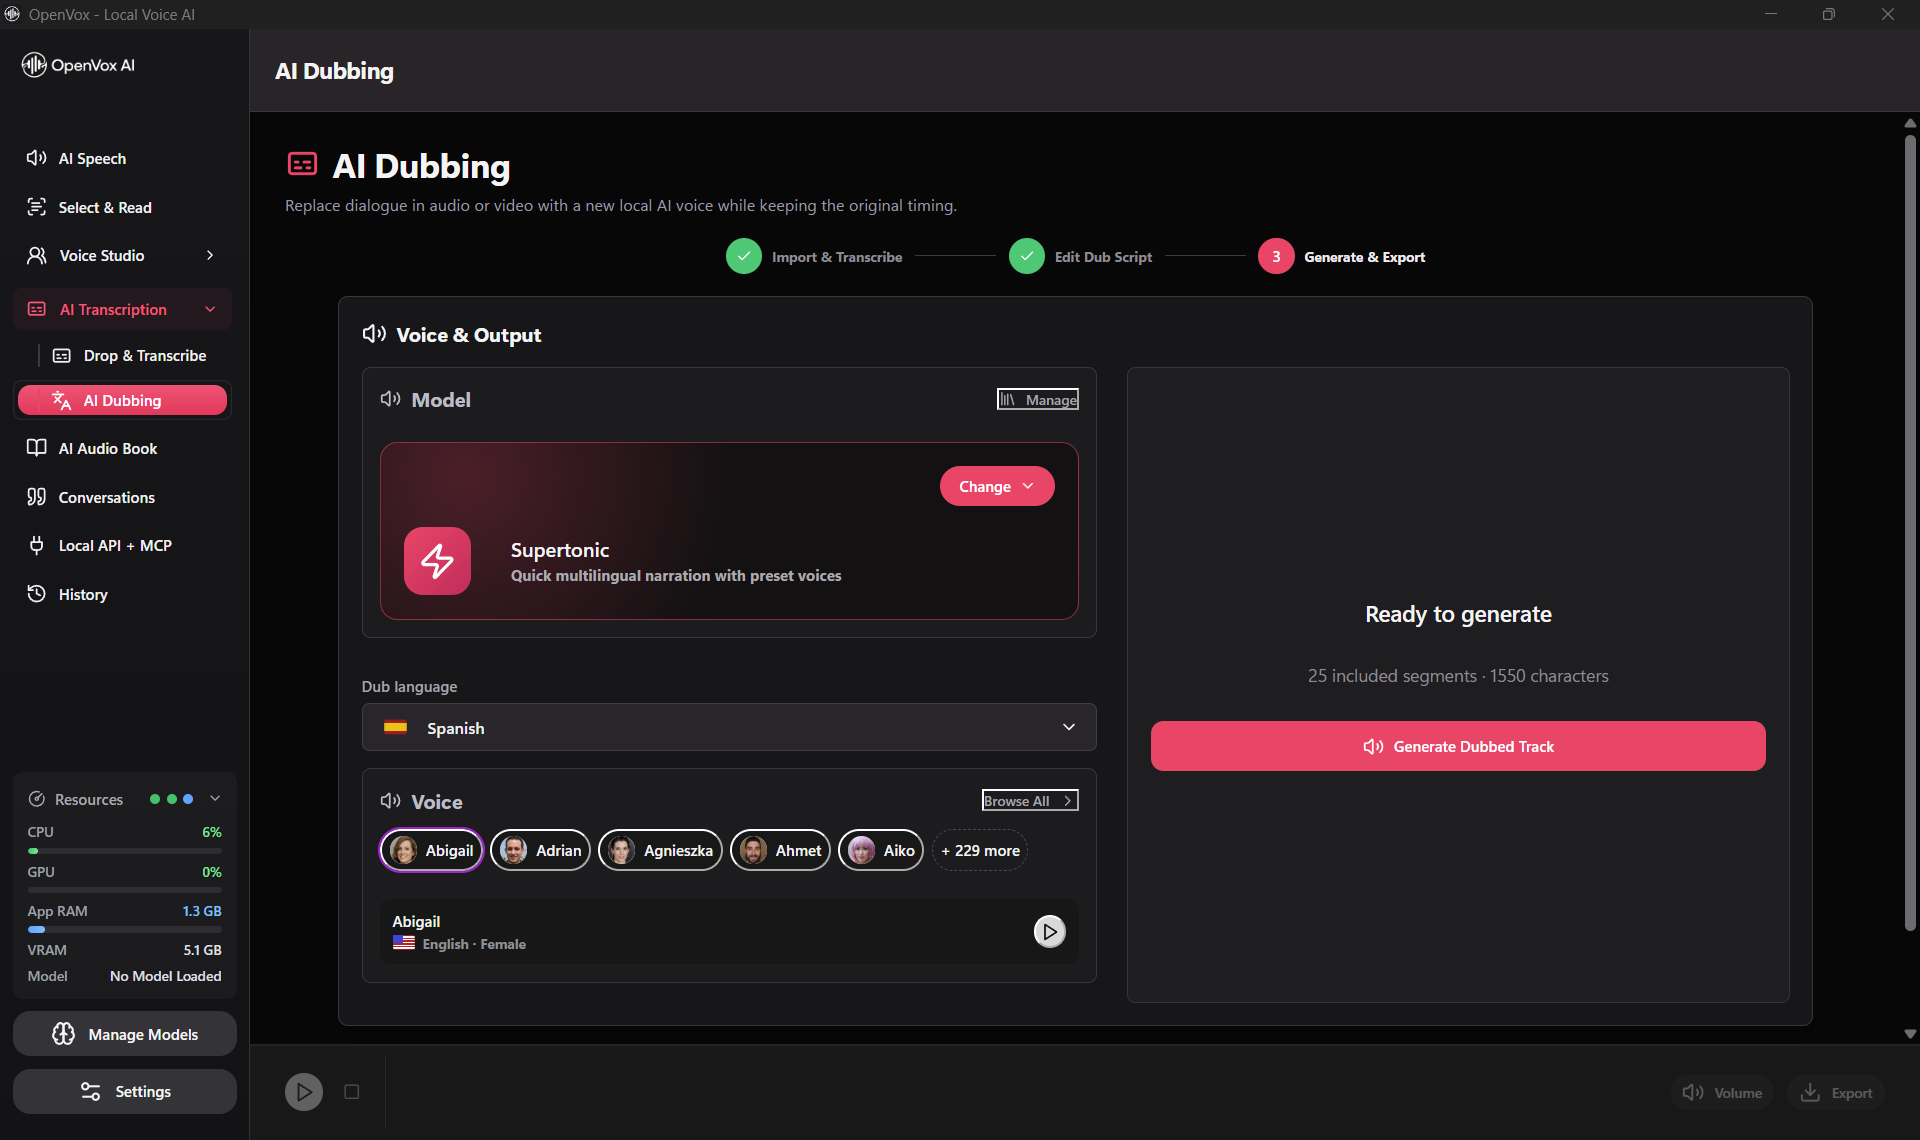Open History in the sidebar

click(x=123, y=594)
